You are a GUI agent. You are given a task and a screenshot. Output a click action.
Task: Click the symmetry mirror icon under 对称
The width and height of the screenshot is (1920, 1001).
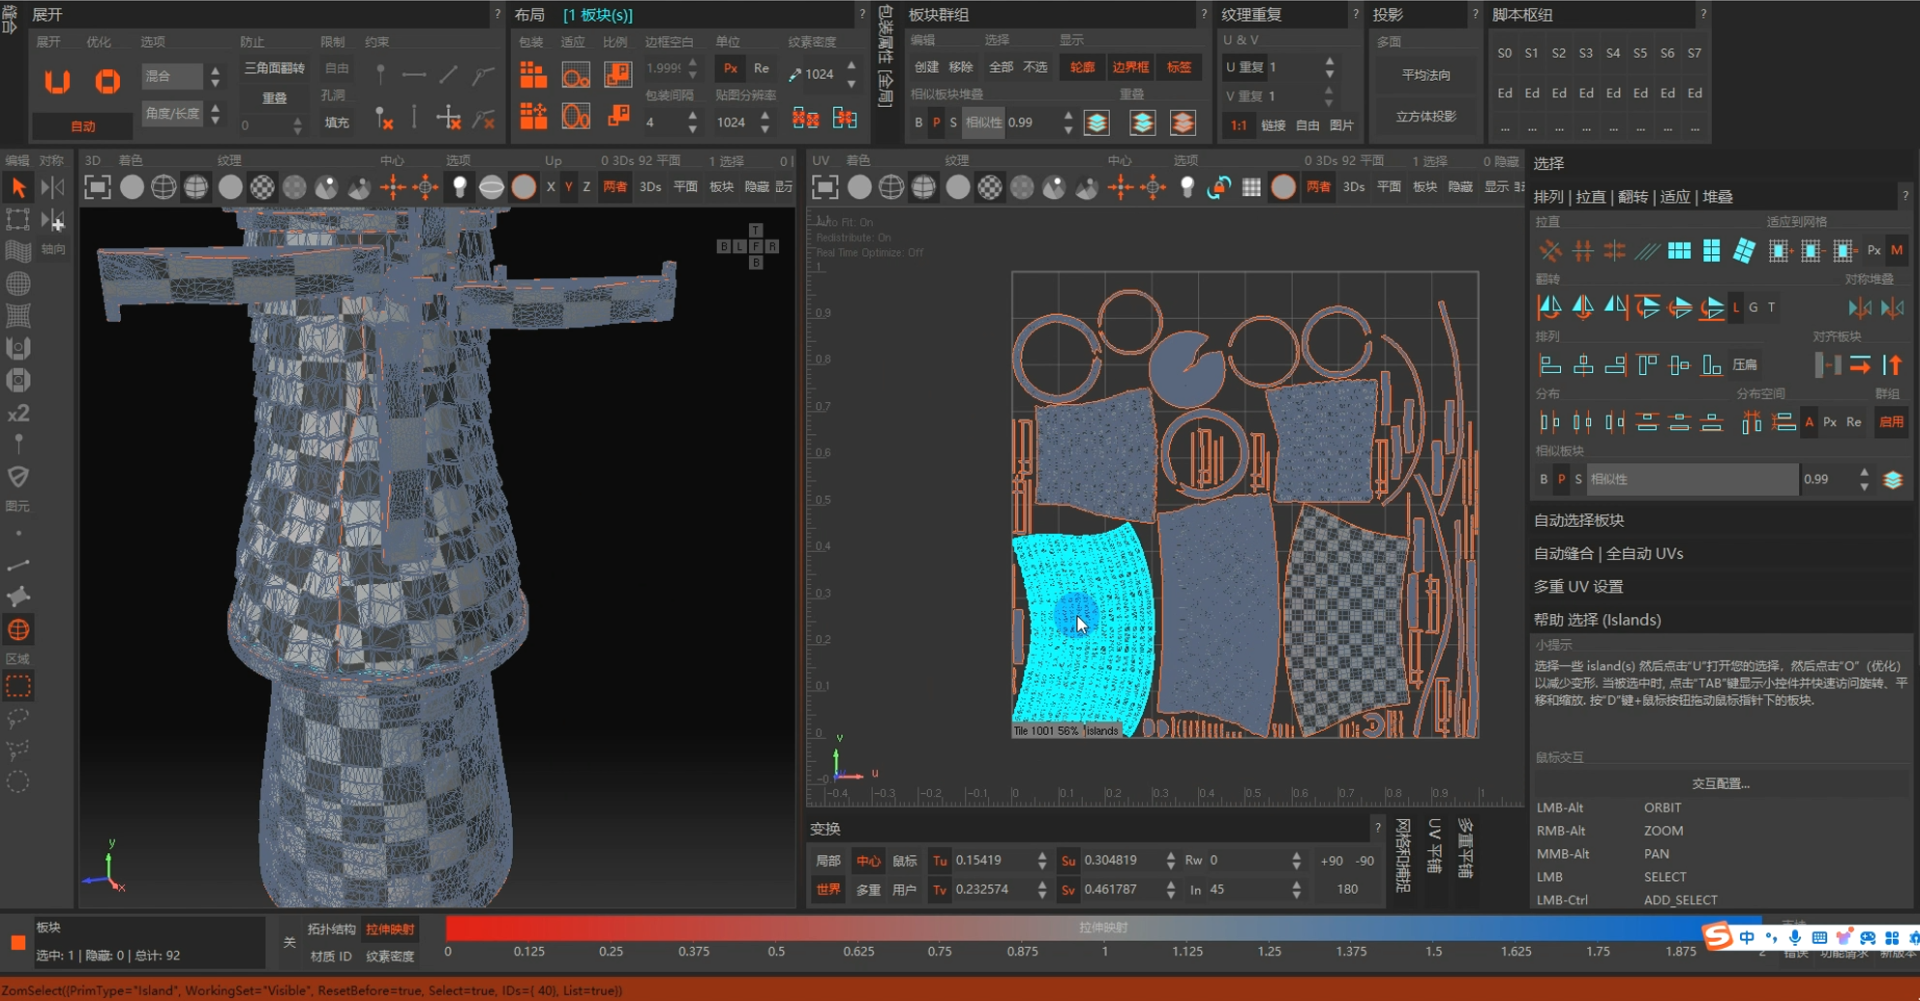[52, 187]
